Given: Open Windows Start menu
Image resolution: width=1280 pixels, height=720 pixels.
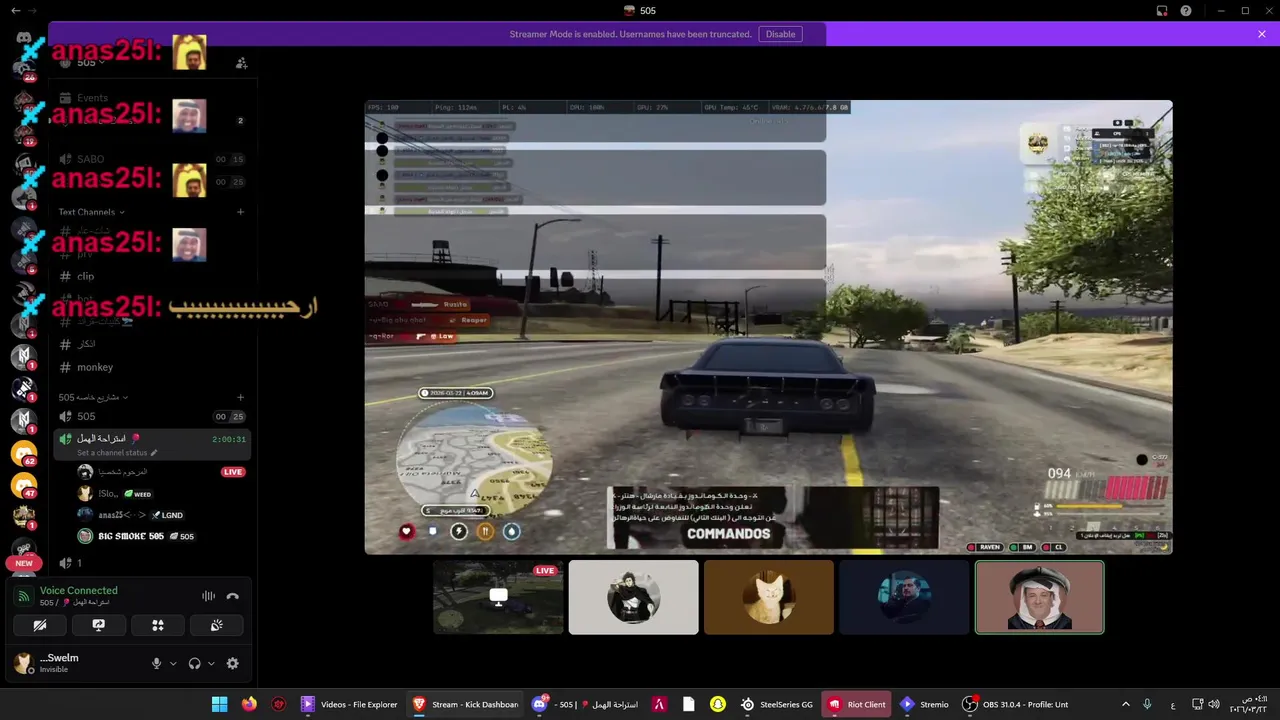Looking at the screenshot, I should pyautogui.click(x=219, y=704).
